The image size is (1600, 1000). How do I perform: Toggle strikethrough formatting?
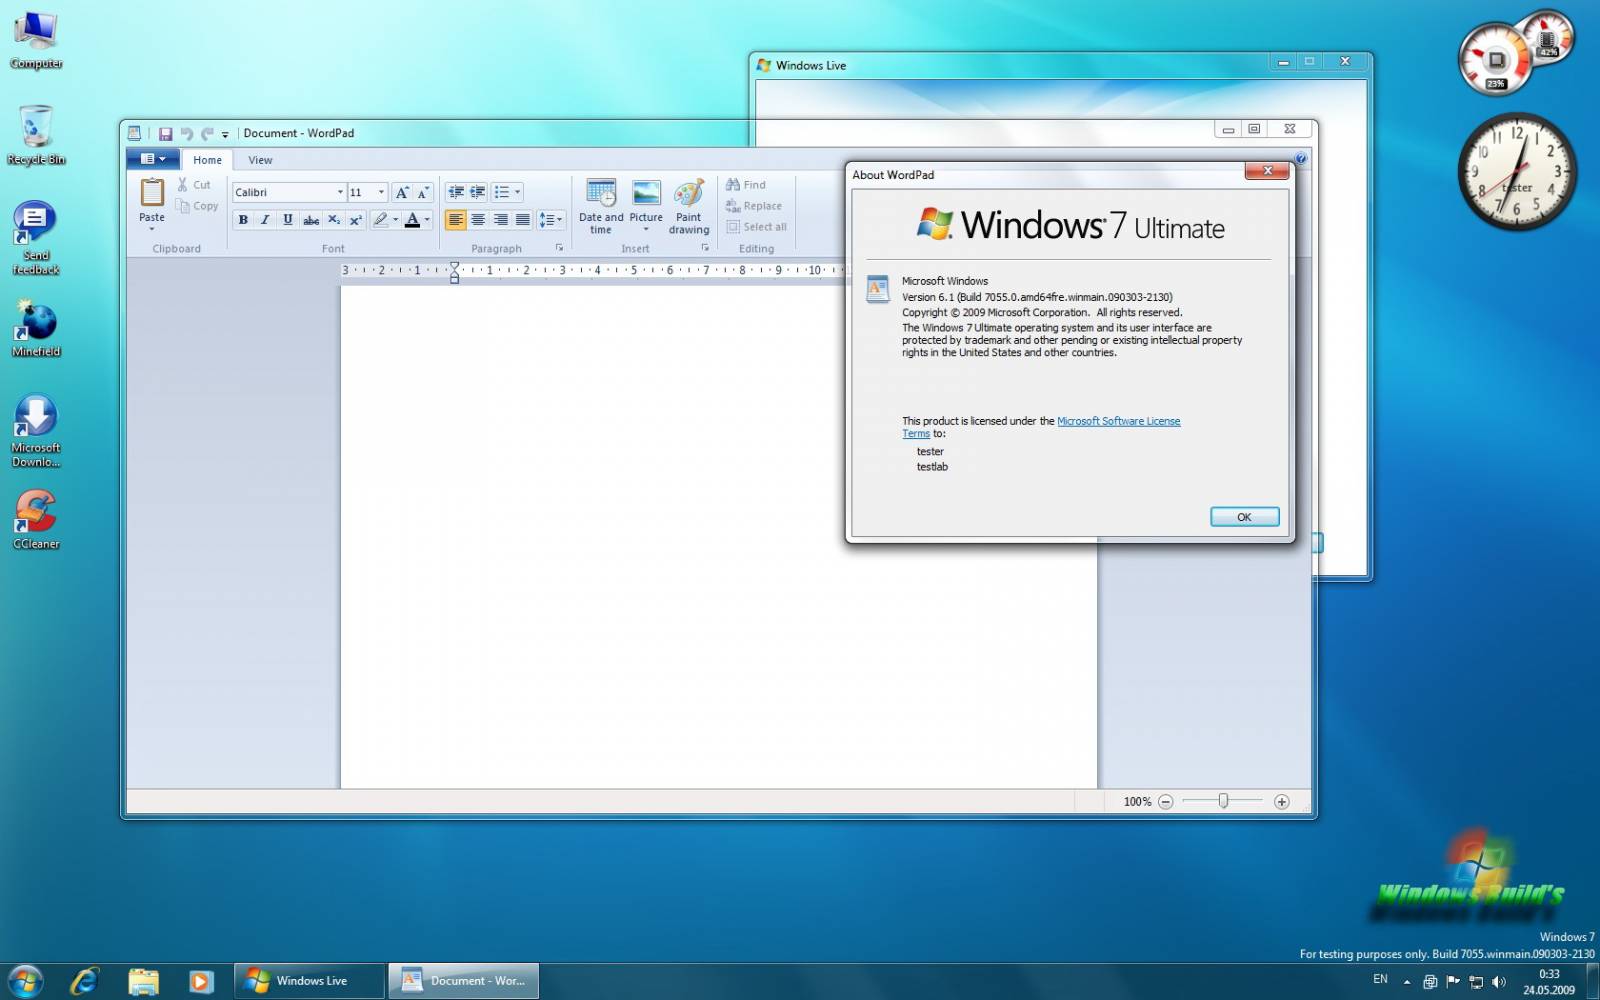[x=311, y=220]
